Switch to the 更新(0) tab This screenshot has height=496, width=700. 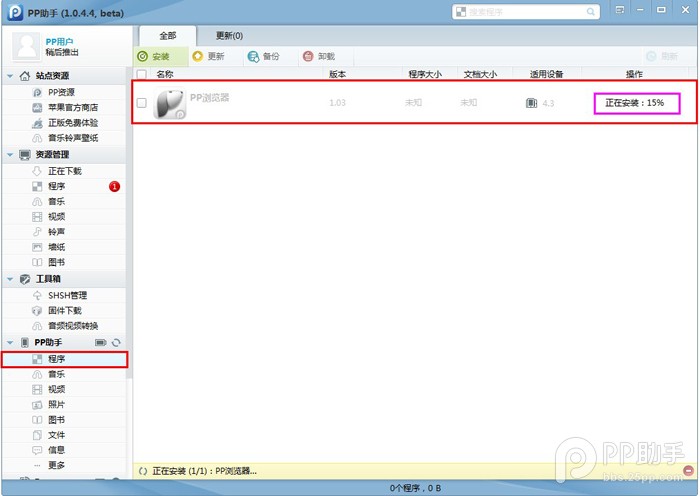(229, 36)
